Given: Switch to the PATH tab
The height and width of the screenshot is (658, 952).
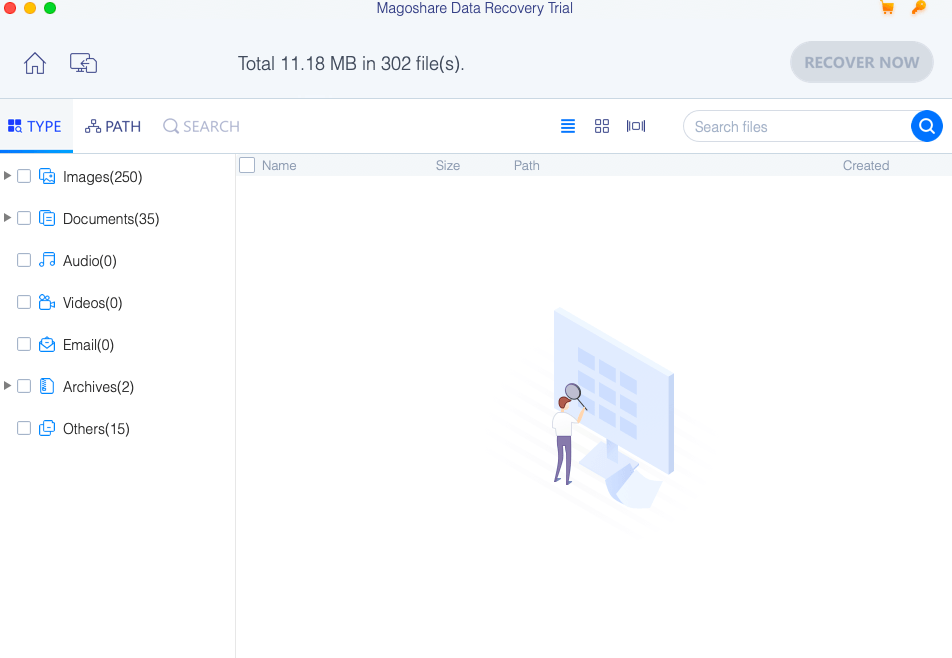Looking at the screenshot, I should click(113, 126).
